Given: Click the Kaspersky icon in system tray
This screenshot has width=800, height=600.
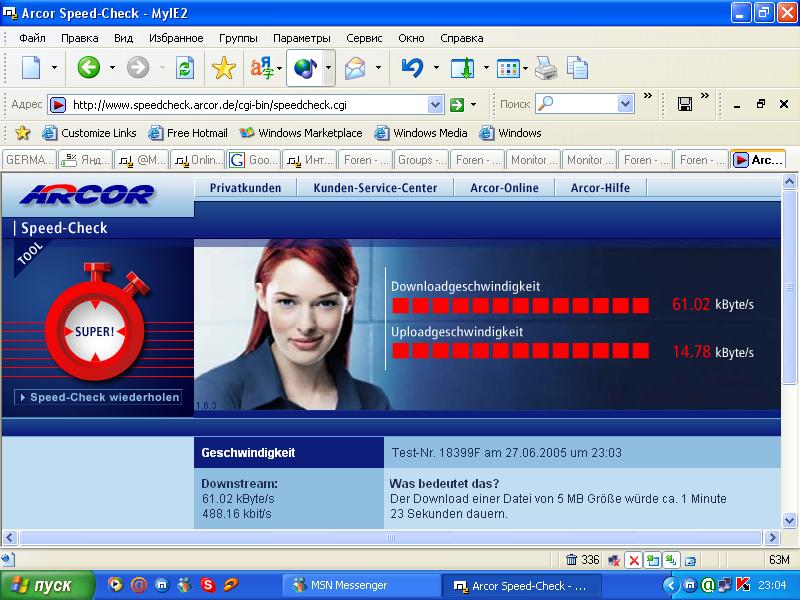Looking at the screenshot, I should click(742, 585).
